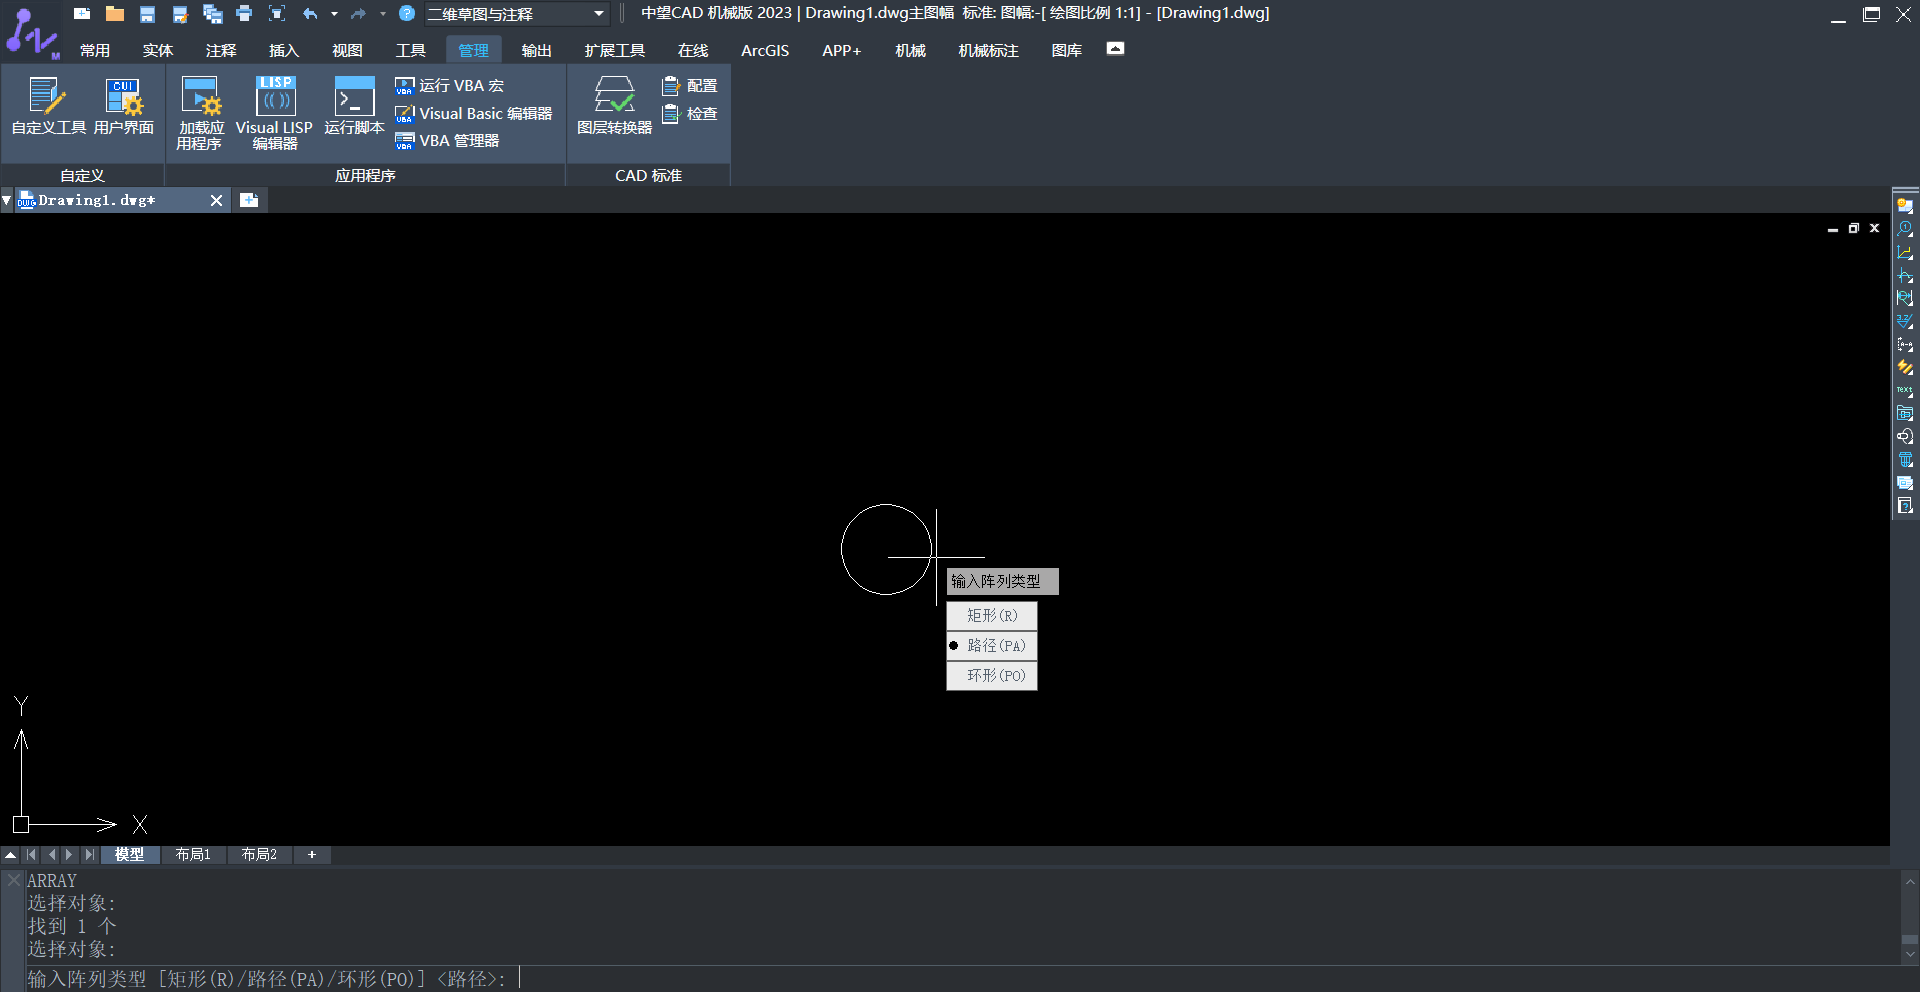Choose 矩形(R) rectangular array option

coord(992,616)
